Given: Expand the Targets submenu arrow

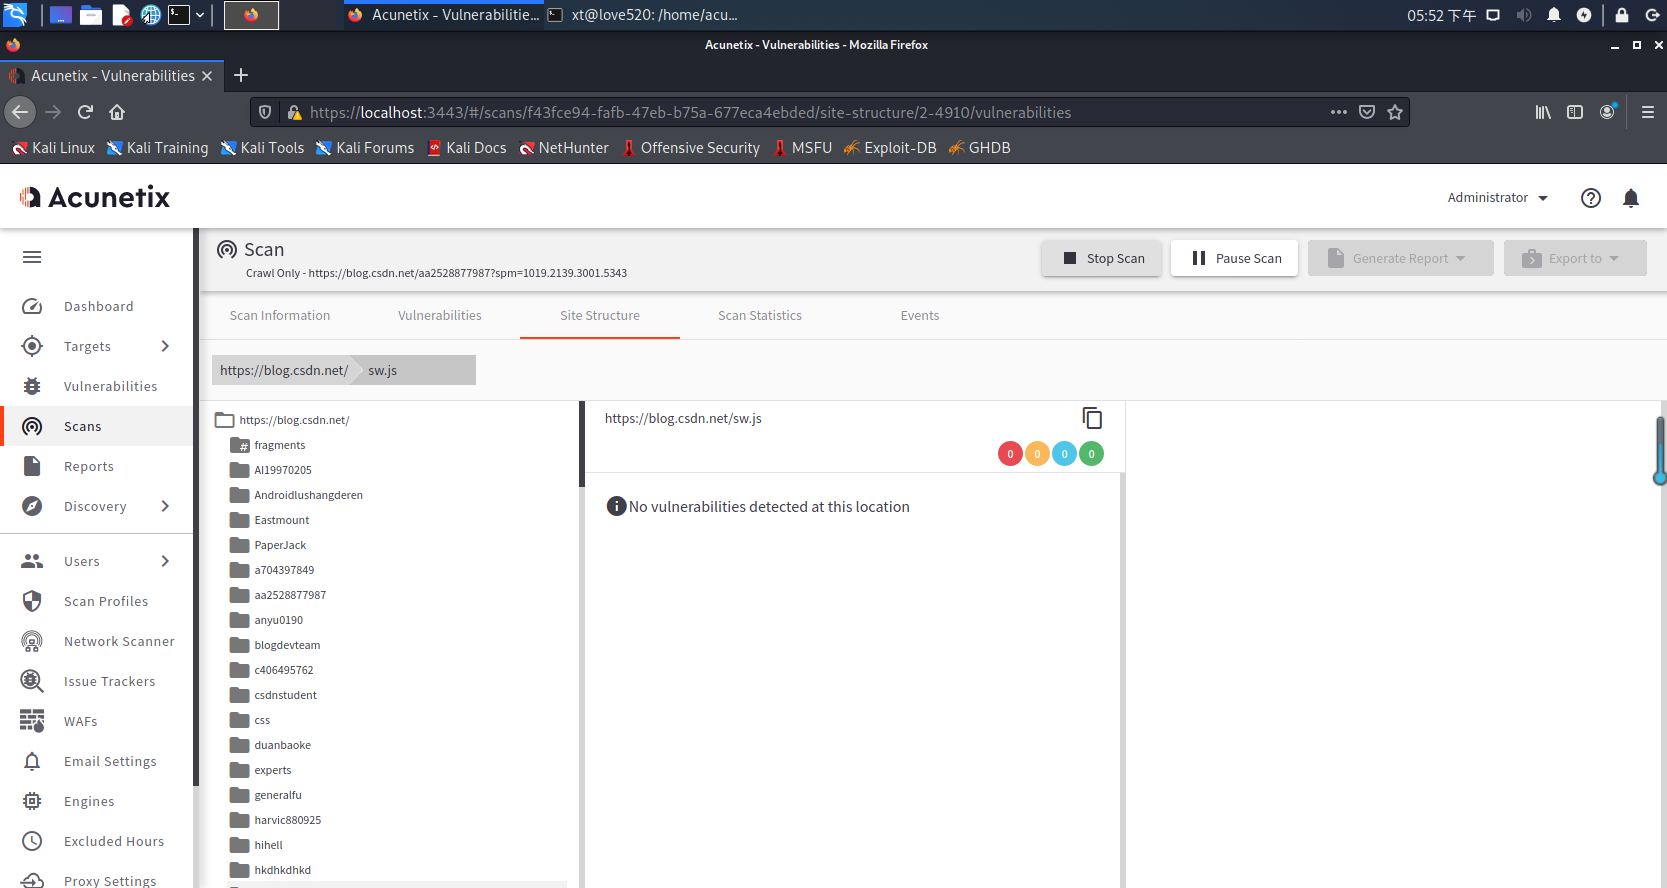Looking at the screenshot, I should 165,346.
